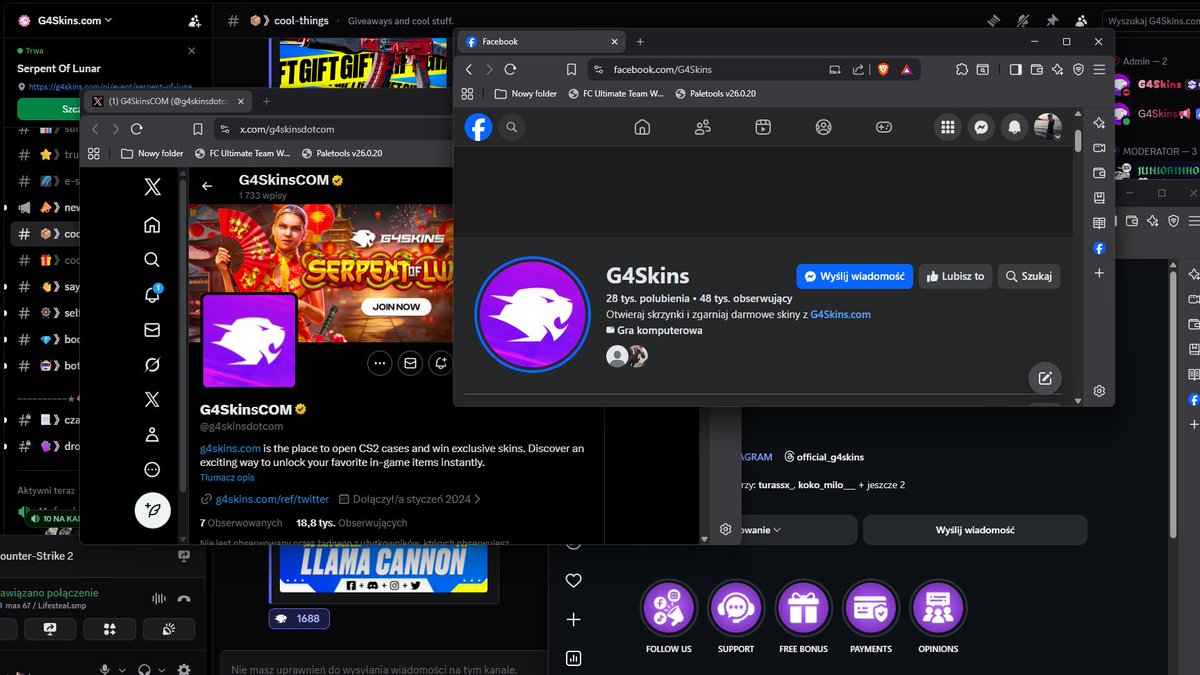
Task: Open Facebook account avatar dropdown
Action: point(1048,127)
